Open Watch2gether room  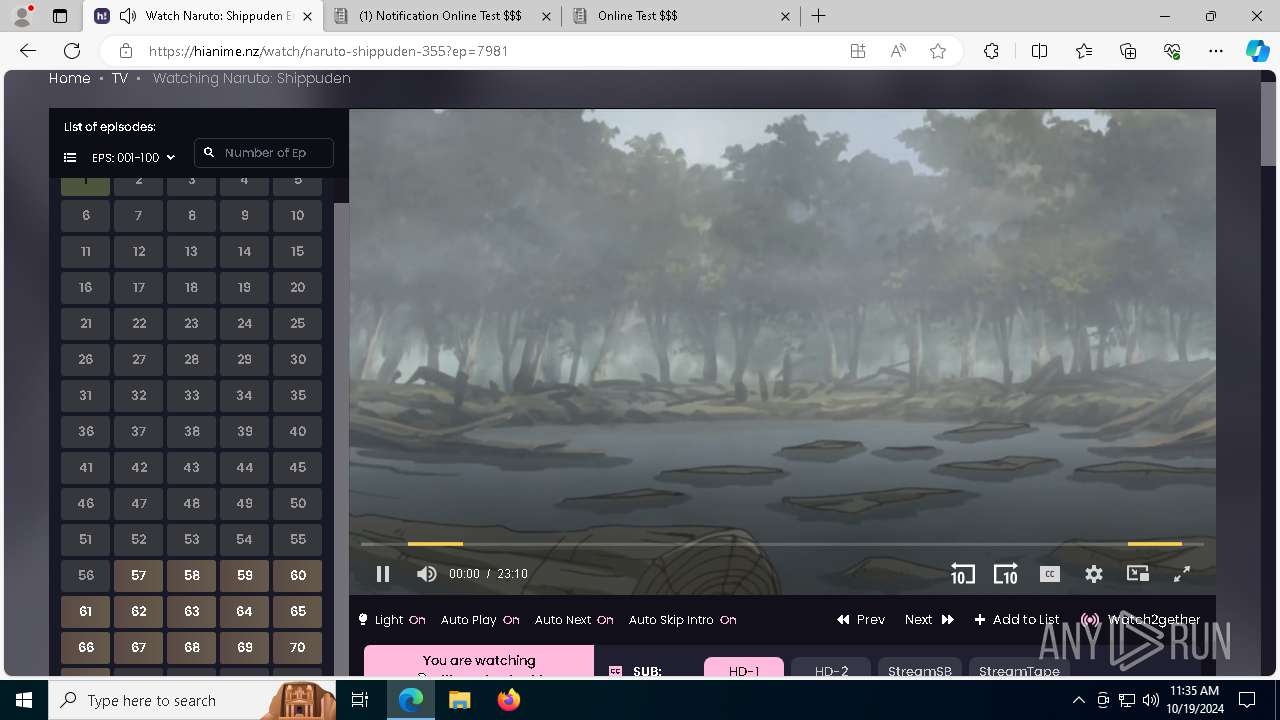(1141, 620)
